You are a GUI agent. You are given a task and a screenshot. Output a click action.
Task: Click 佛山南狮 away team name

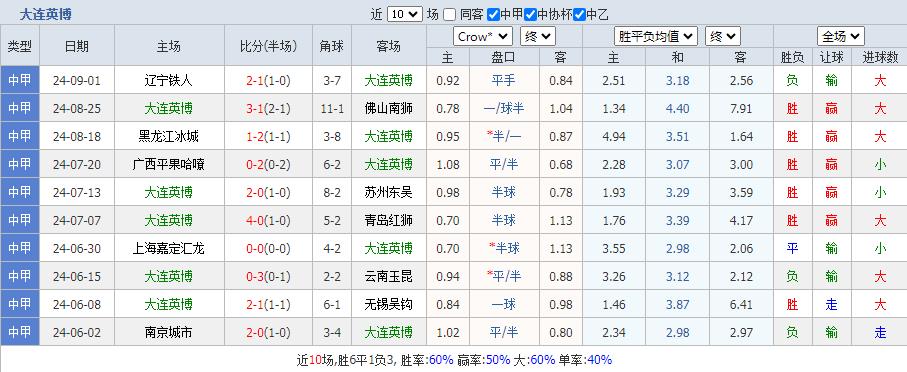point(389,108)
